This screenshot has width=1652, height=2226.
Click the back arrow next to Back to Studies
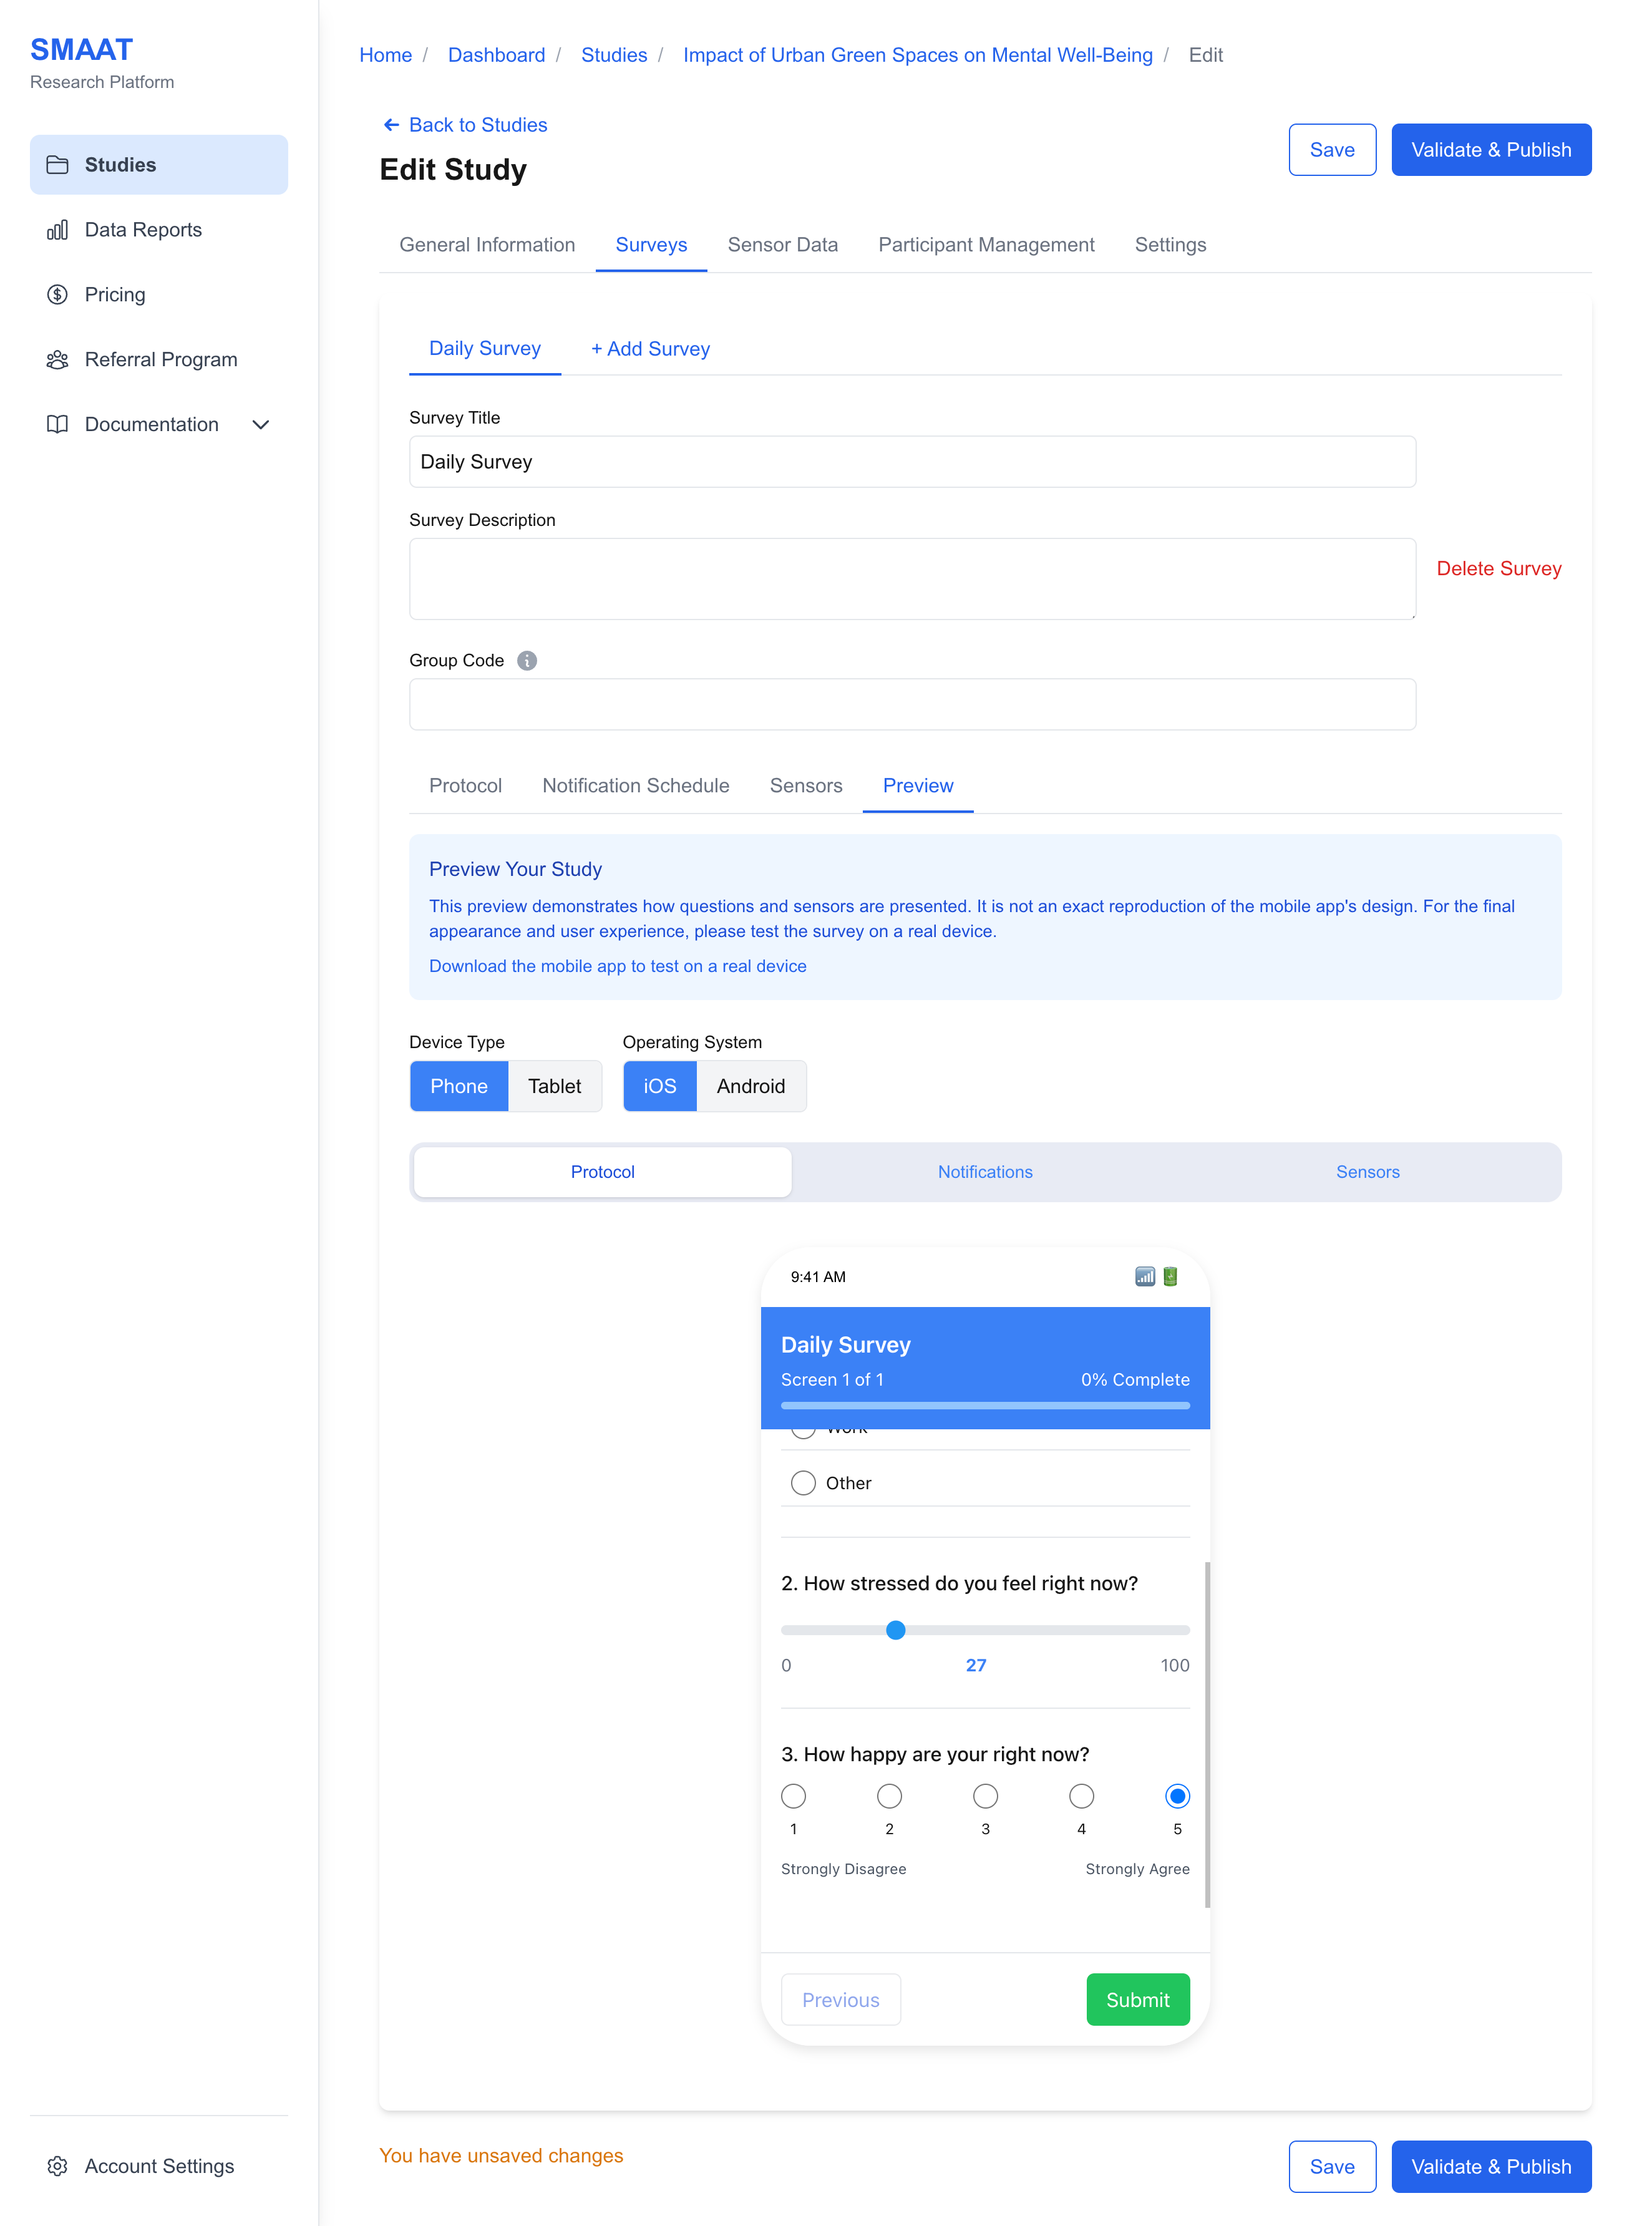pos(391,125)
